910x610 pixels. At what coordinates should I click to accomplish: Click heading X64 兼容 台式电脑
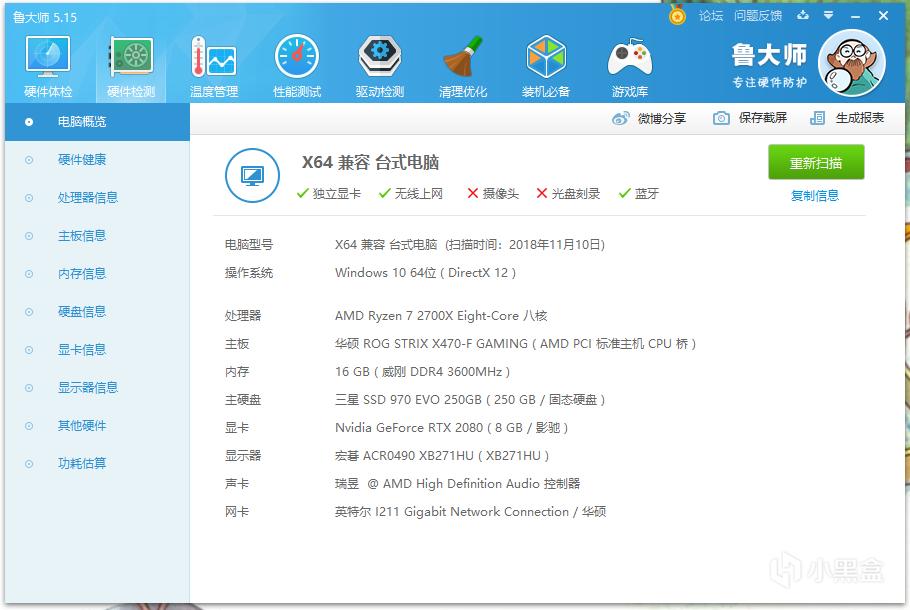370,162
